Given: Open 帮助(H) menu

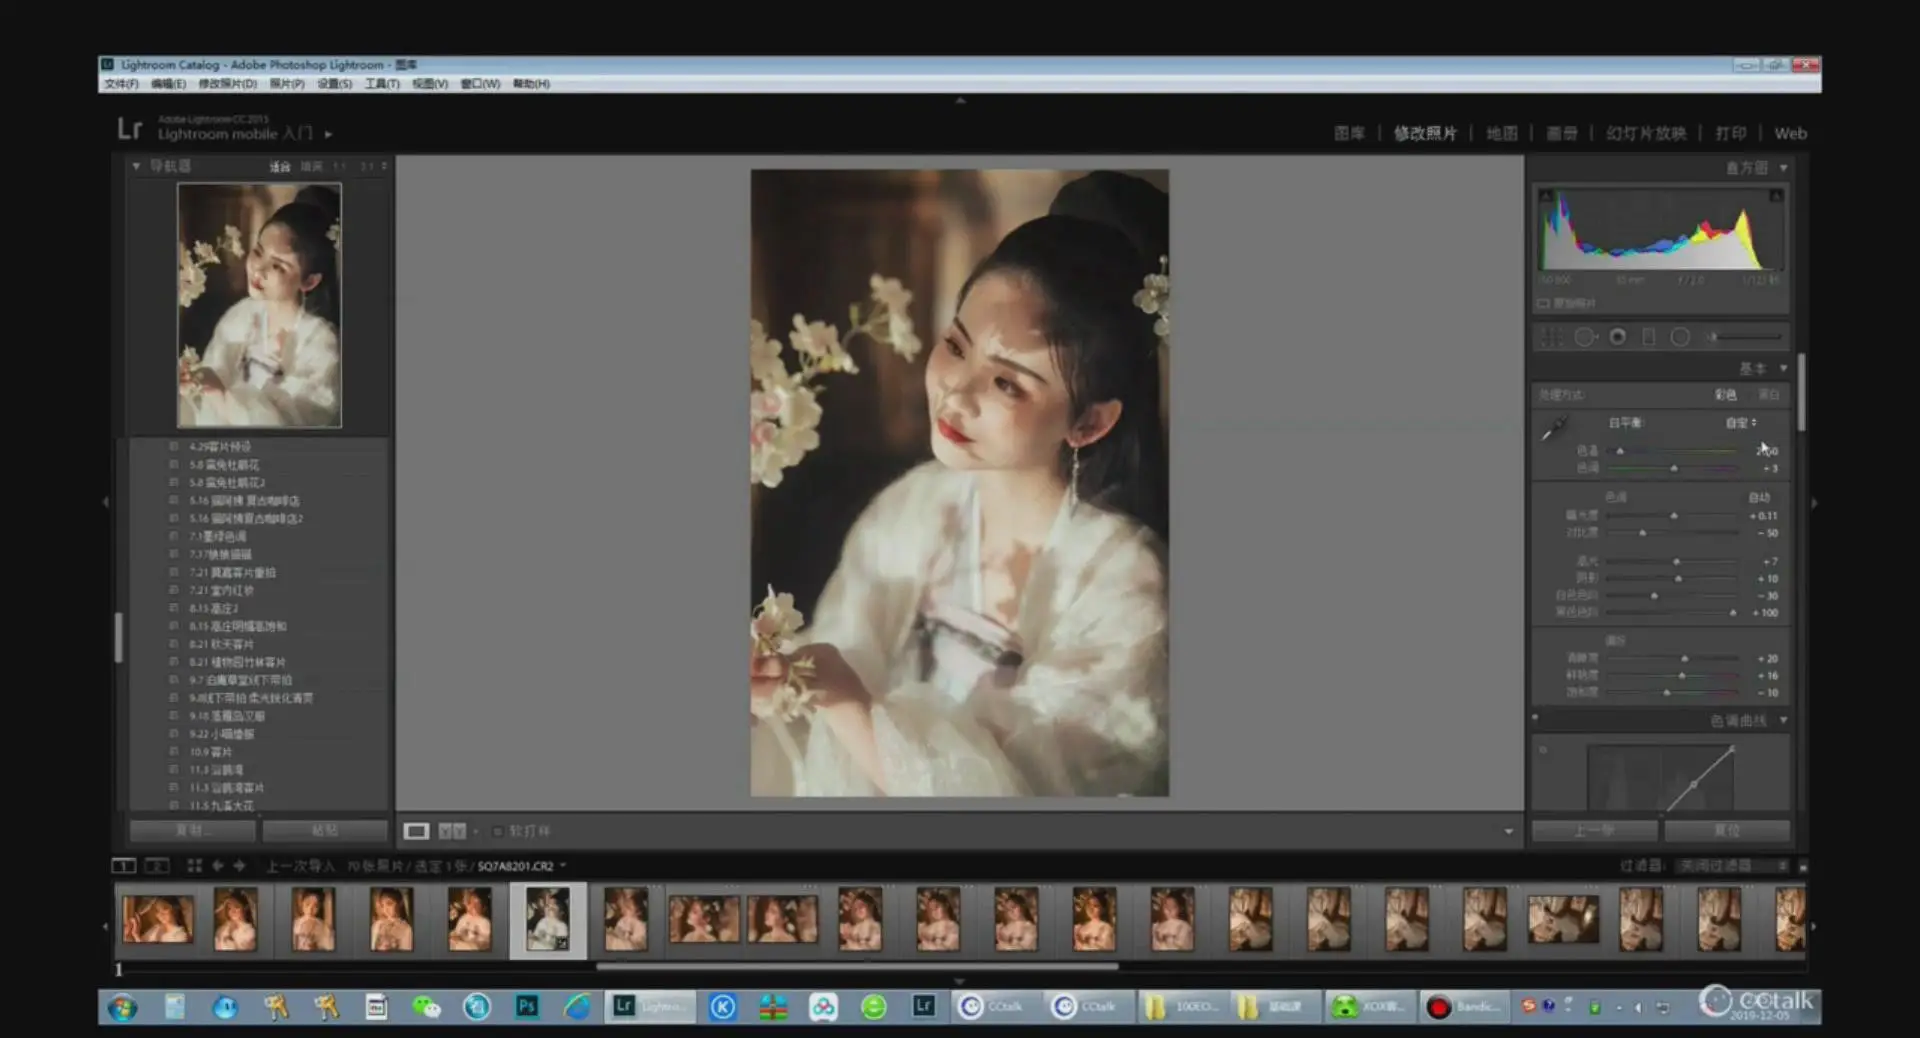Looking at the screenshot, I should (531, 84).
